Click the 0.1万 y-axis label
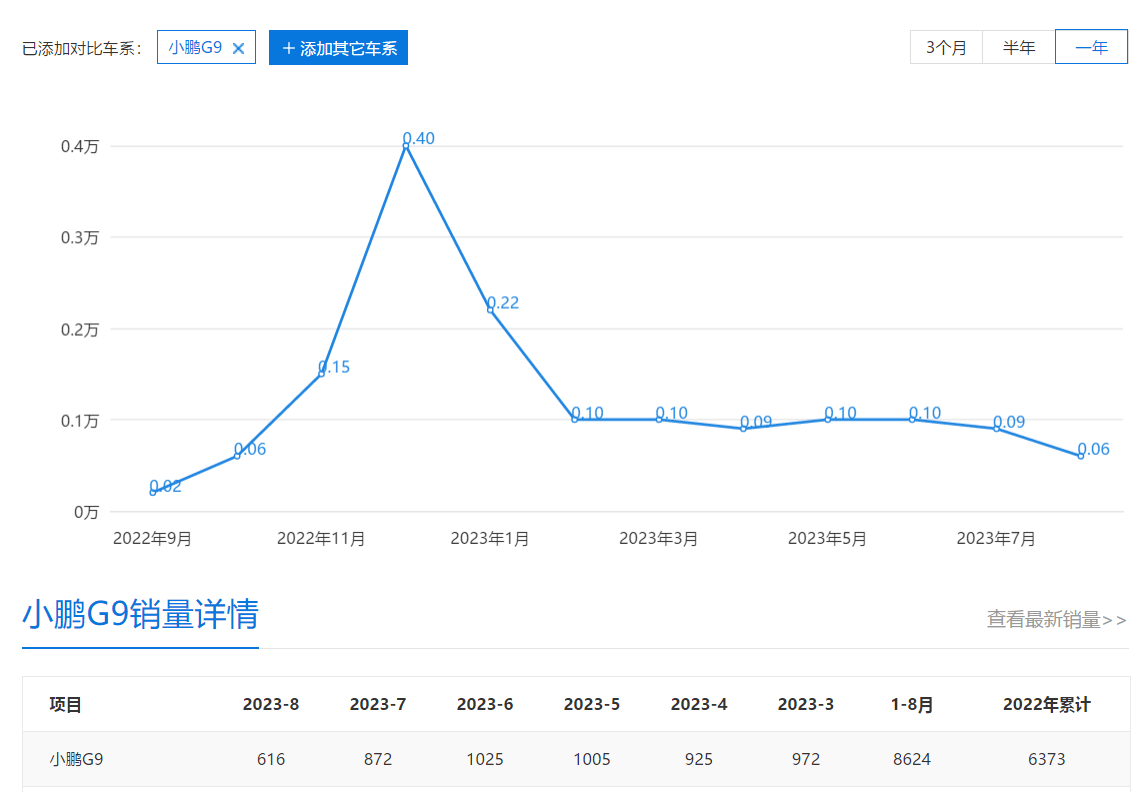This screenshot has height=792, width=1137. [80, 421]
